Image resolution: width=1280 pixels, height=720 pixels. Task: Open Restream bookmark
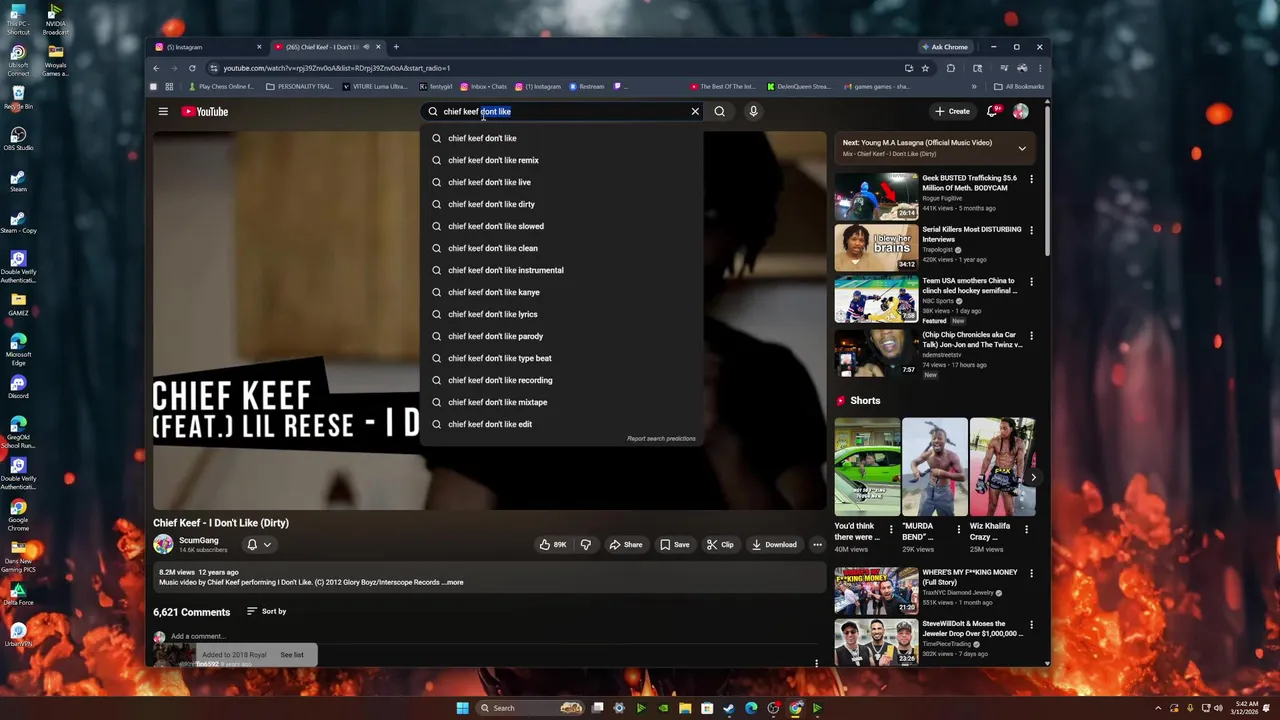click(x=587, y=86)
